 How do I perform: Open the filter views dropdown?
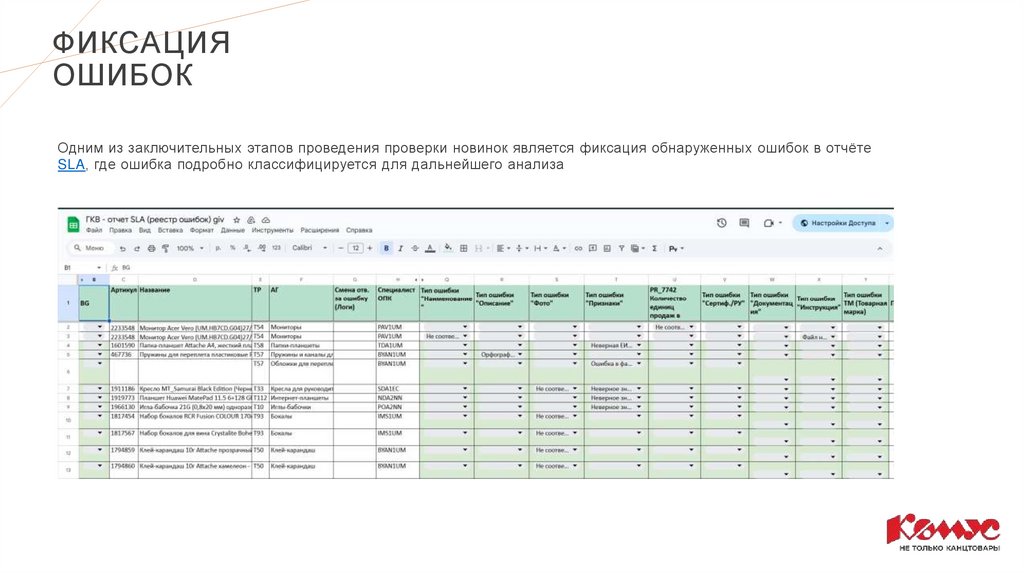tap(637, 248)
